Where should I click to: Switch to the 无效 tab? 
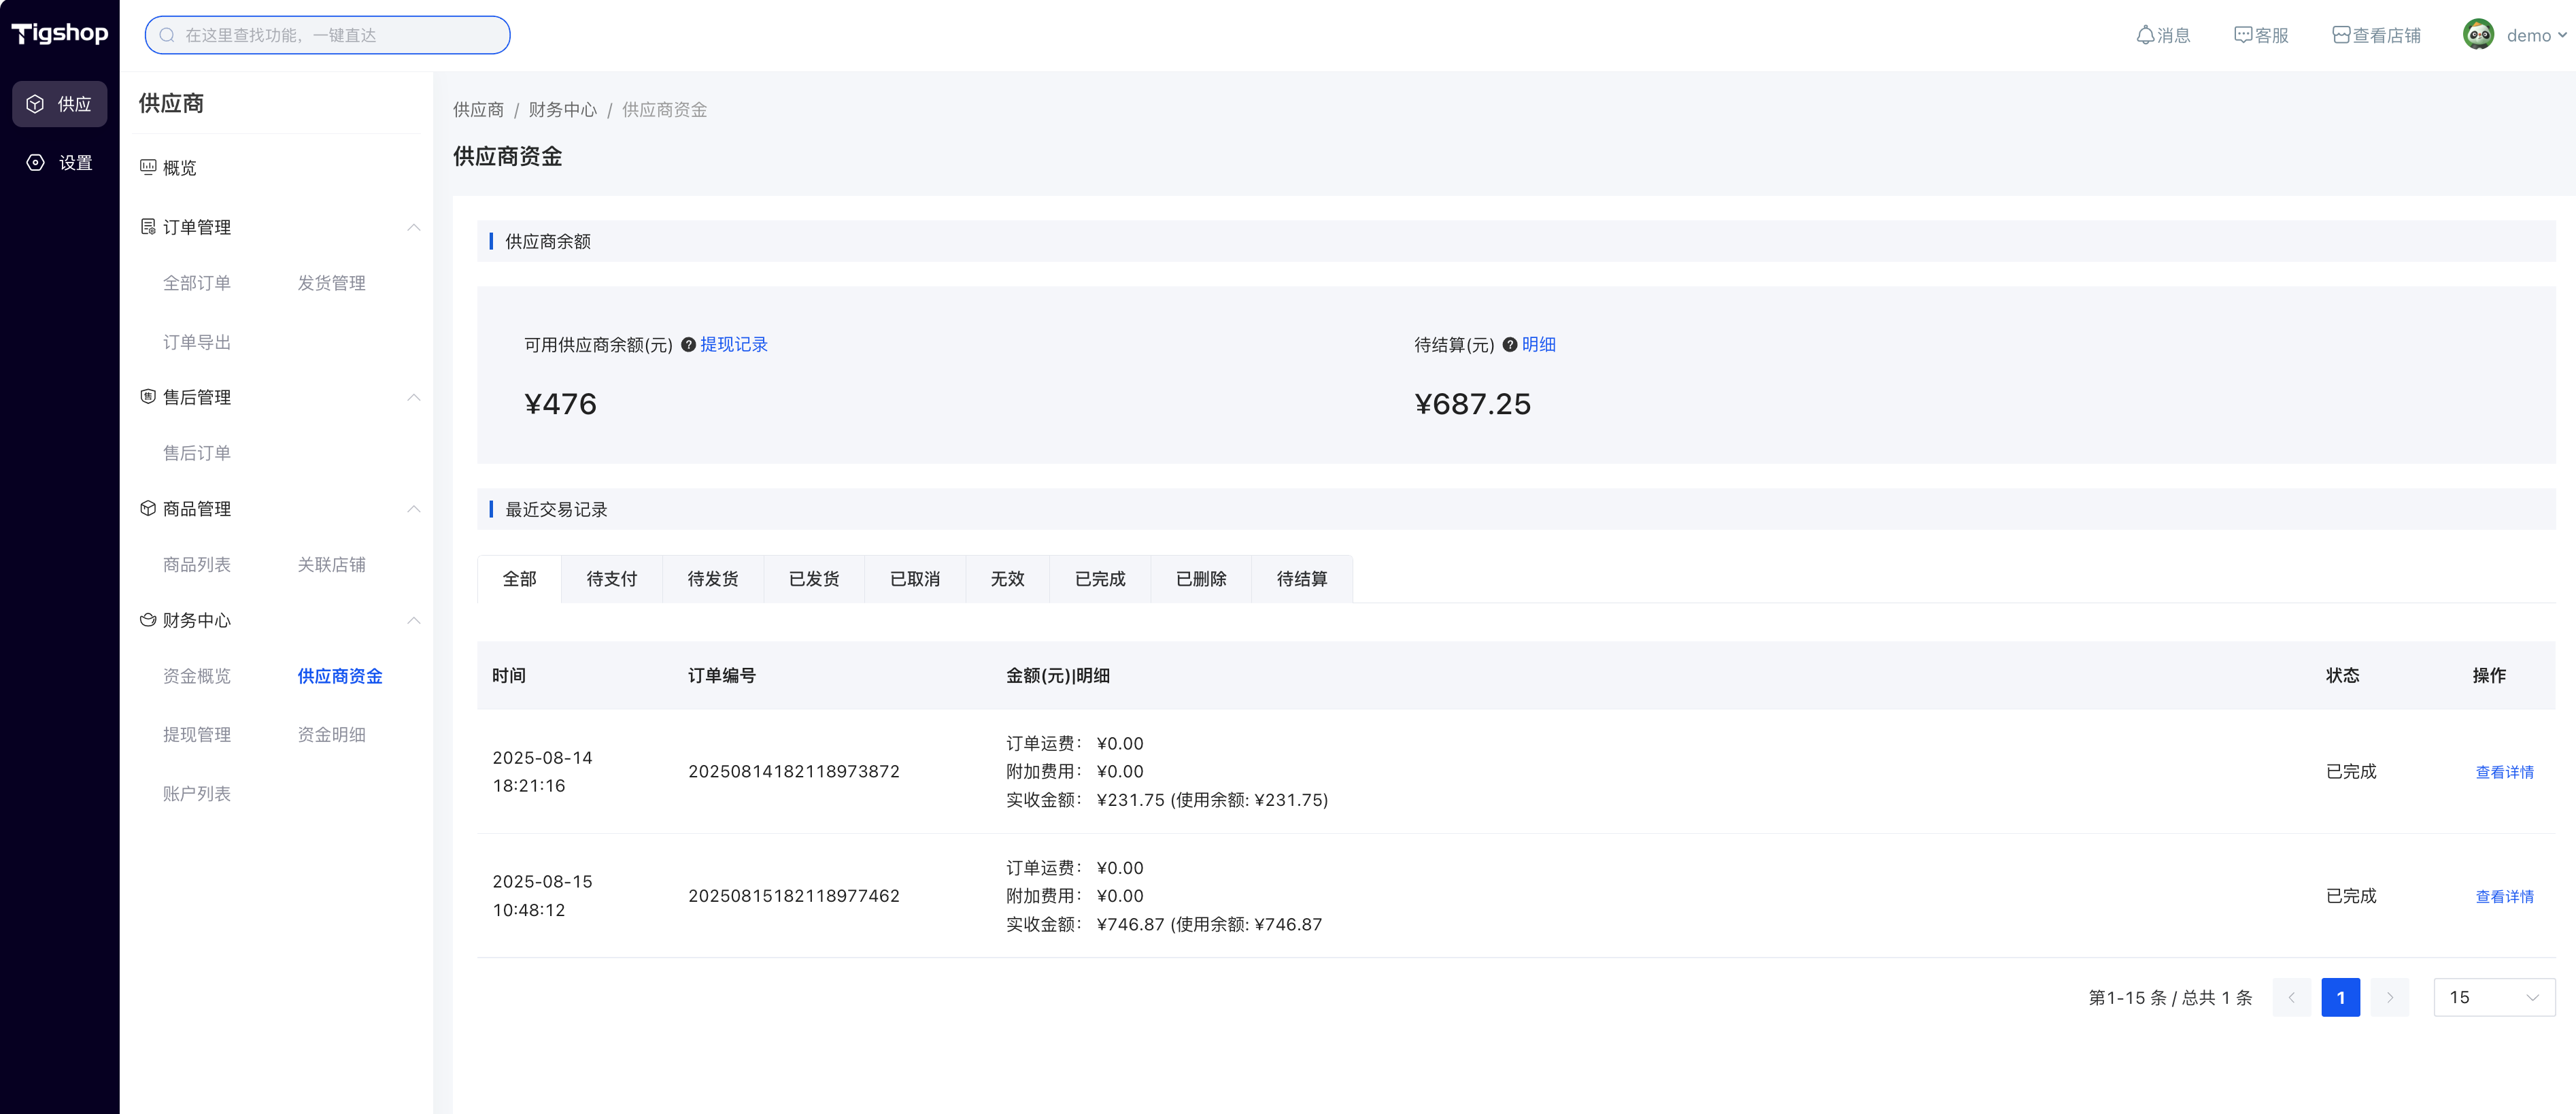coord(1008,579)
